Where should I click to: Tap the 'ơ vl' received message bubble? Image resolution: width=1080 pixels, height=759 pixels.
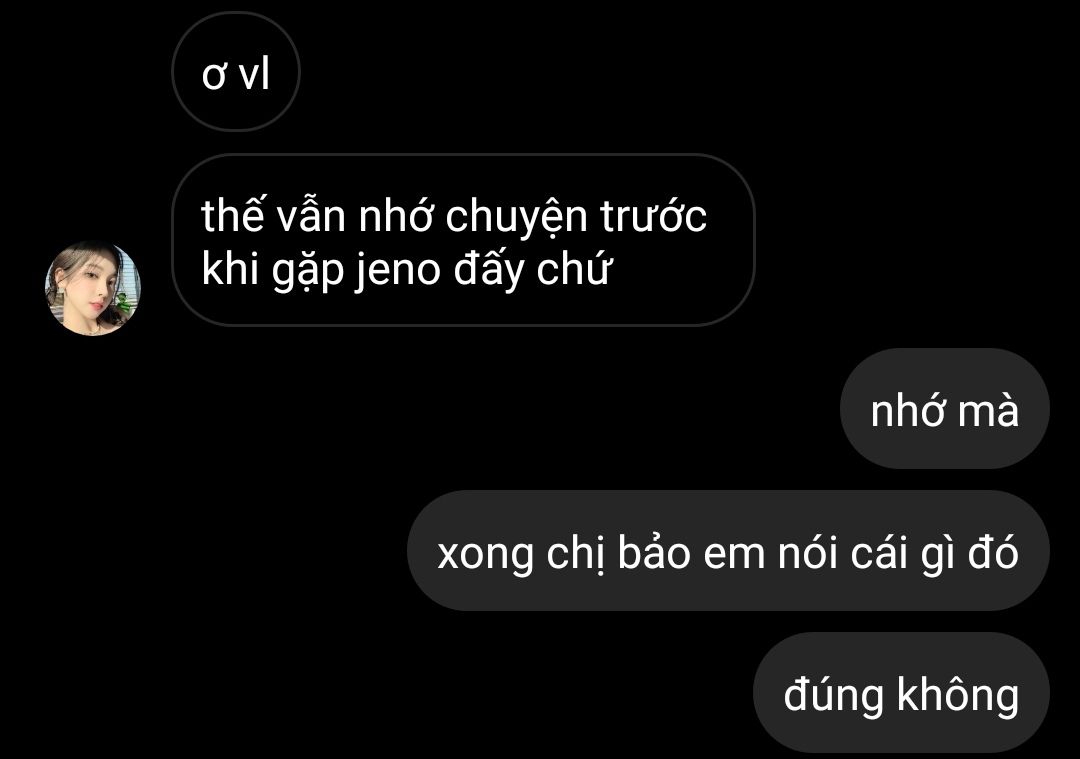(x=236, y=72)
